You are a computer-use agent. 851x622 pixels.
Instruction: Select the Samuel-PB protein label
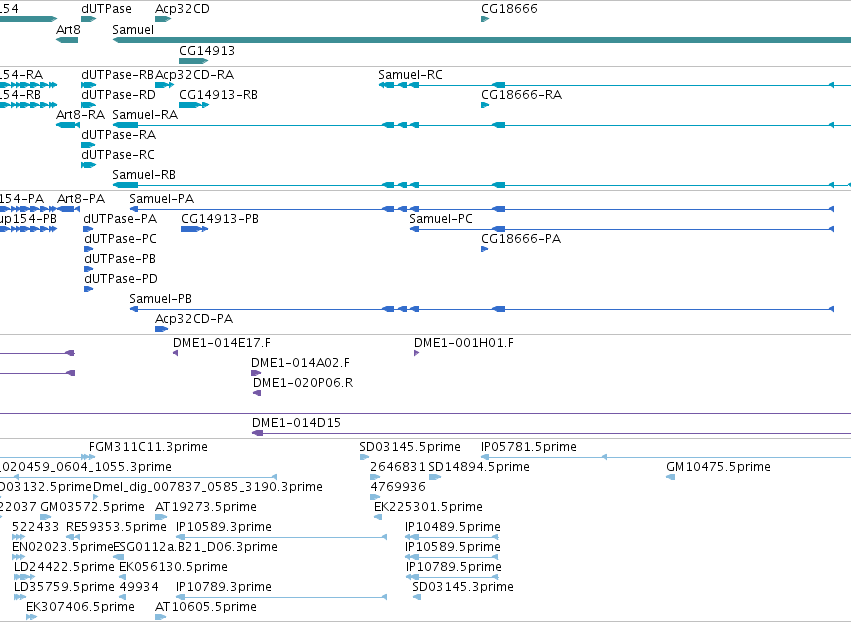161,299
